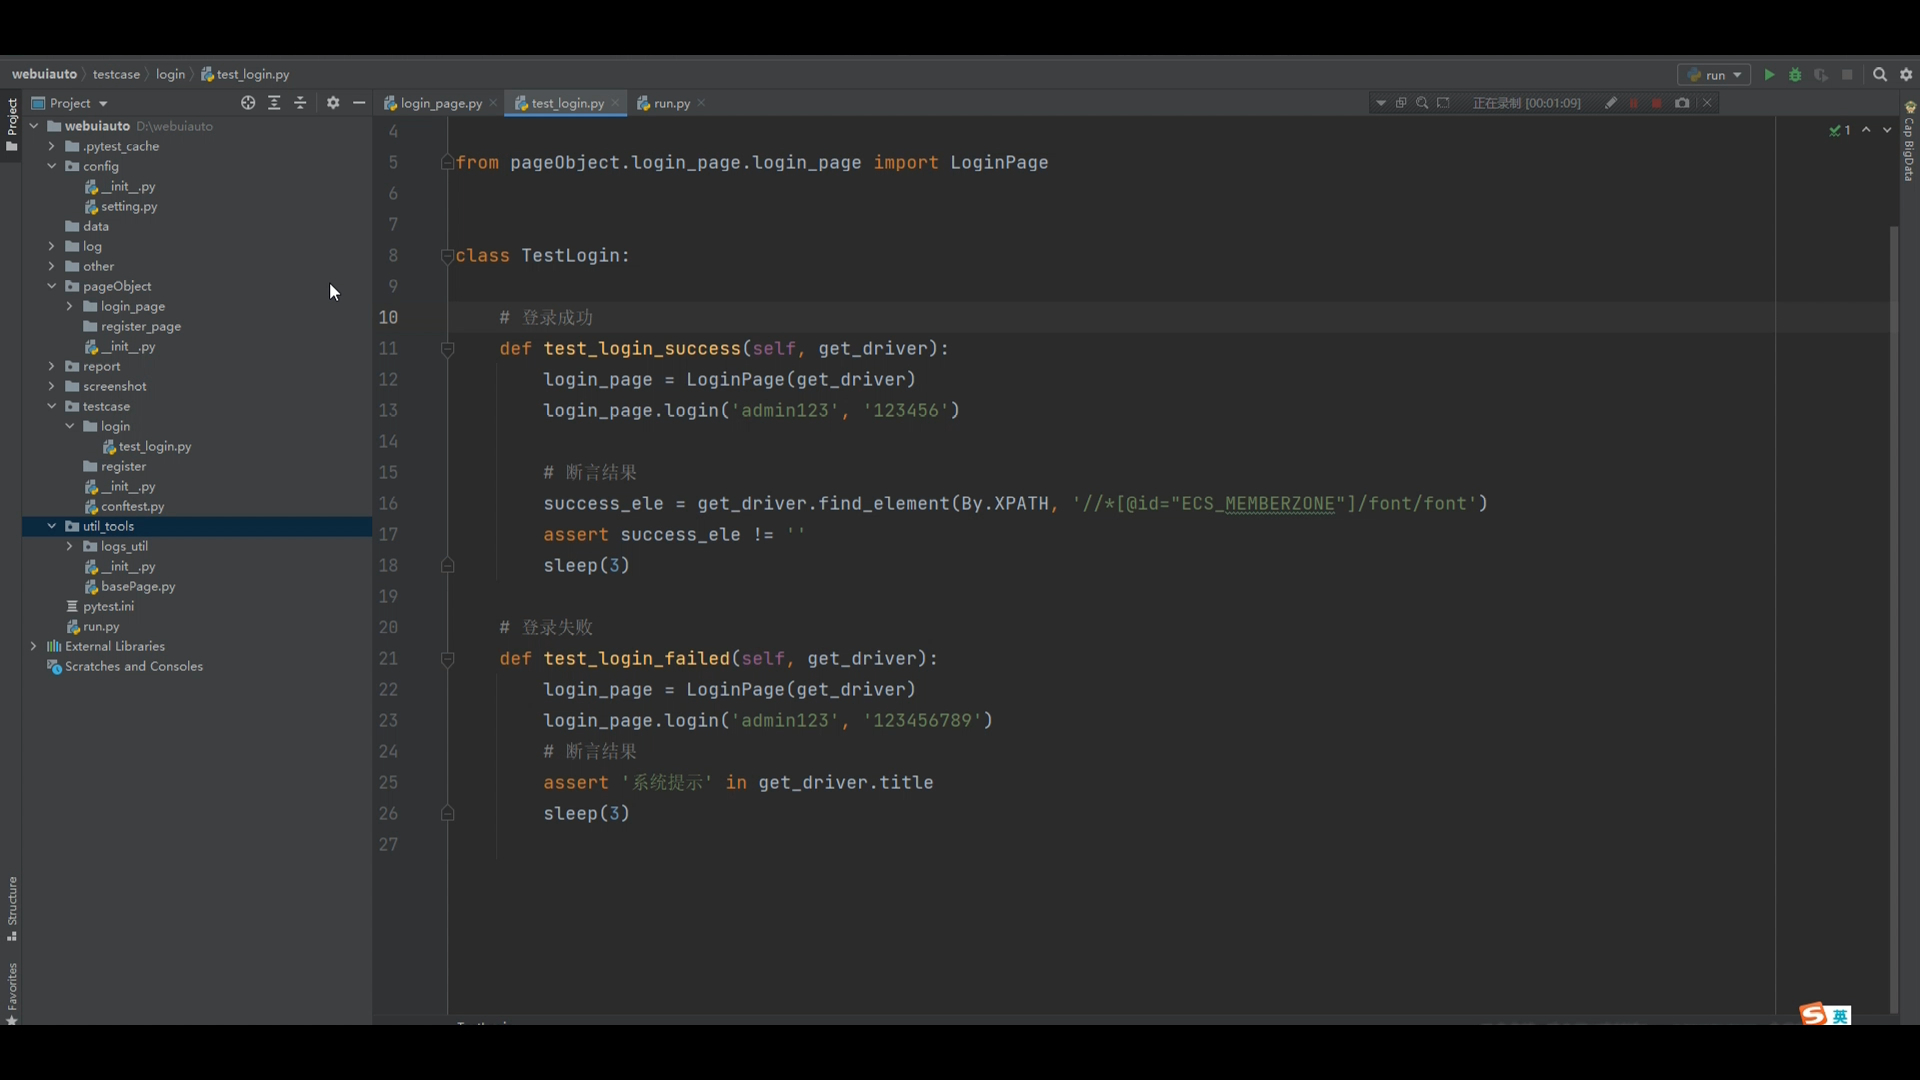
Task: Click the recorder pencil annotate icon
Action: pos(1611,103)
